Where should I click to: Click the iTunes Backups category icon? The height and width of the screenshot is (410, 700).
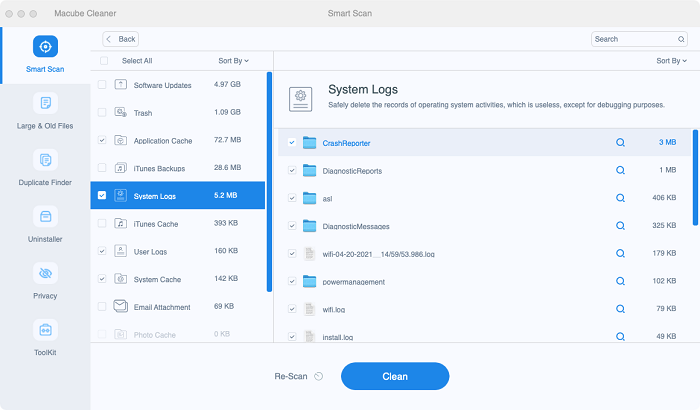pos(121,168)
